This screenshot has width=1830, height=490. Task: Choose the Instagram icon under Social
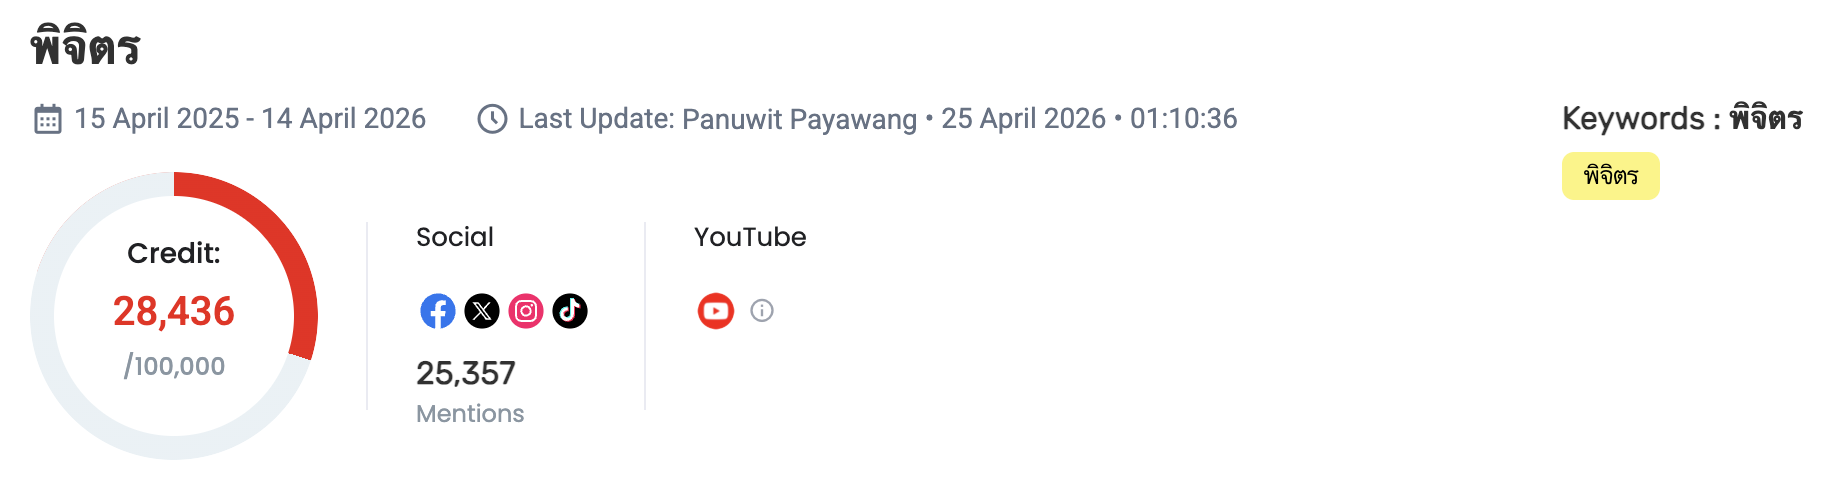tap(526, 311)
